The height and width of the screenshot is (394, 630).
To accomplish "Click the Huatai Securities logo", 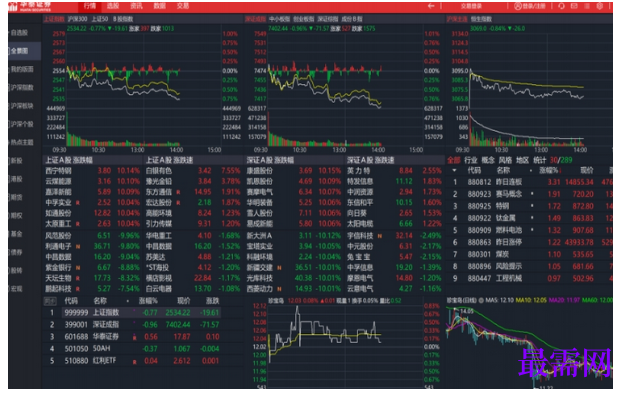I will click(x=30, y=6).
